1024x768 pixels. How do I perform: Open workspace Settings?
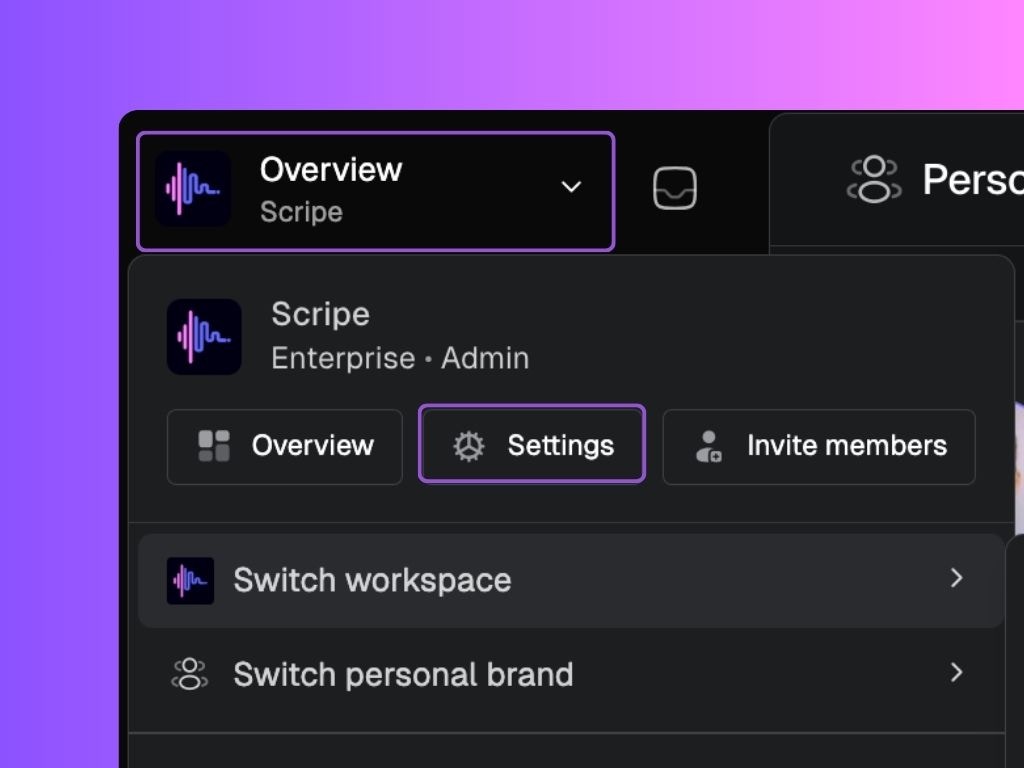(x=532, y=444)
